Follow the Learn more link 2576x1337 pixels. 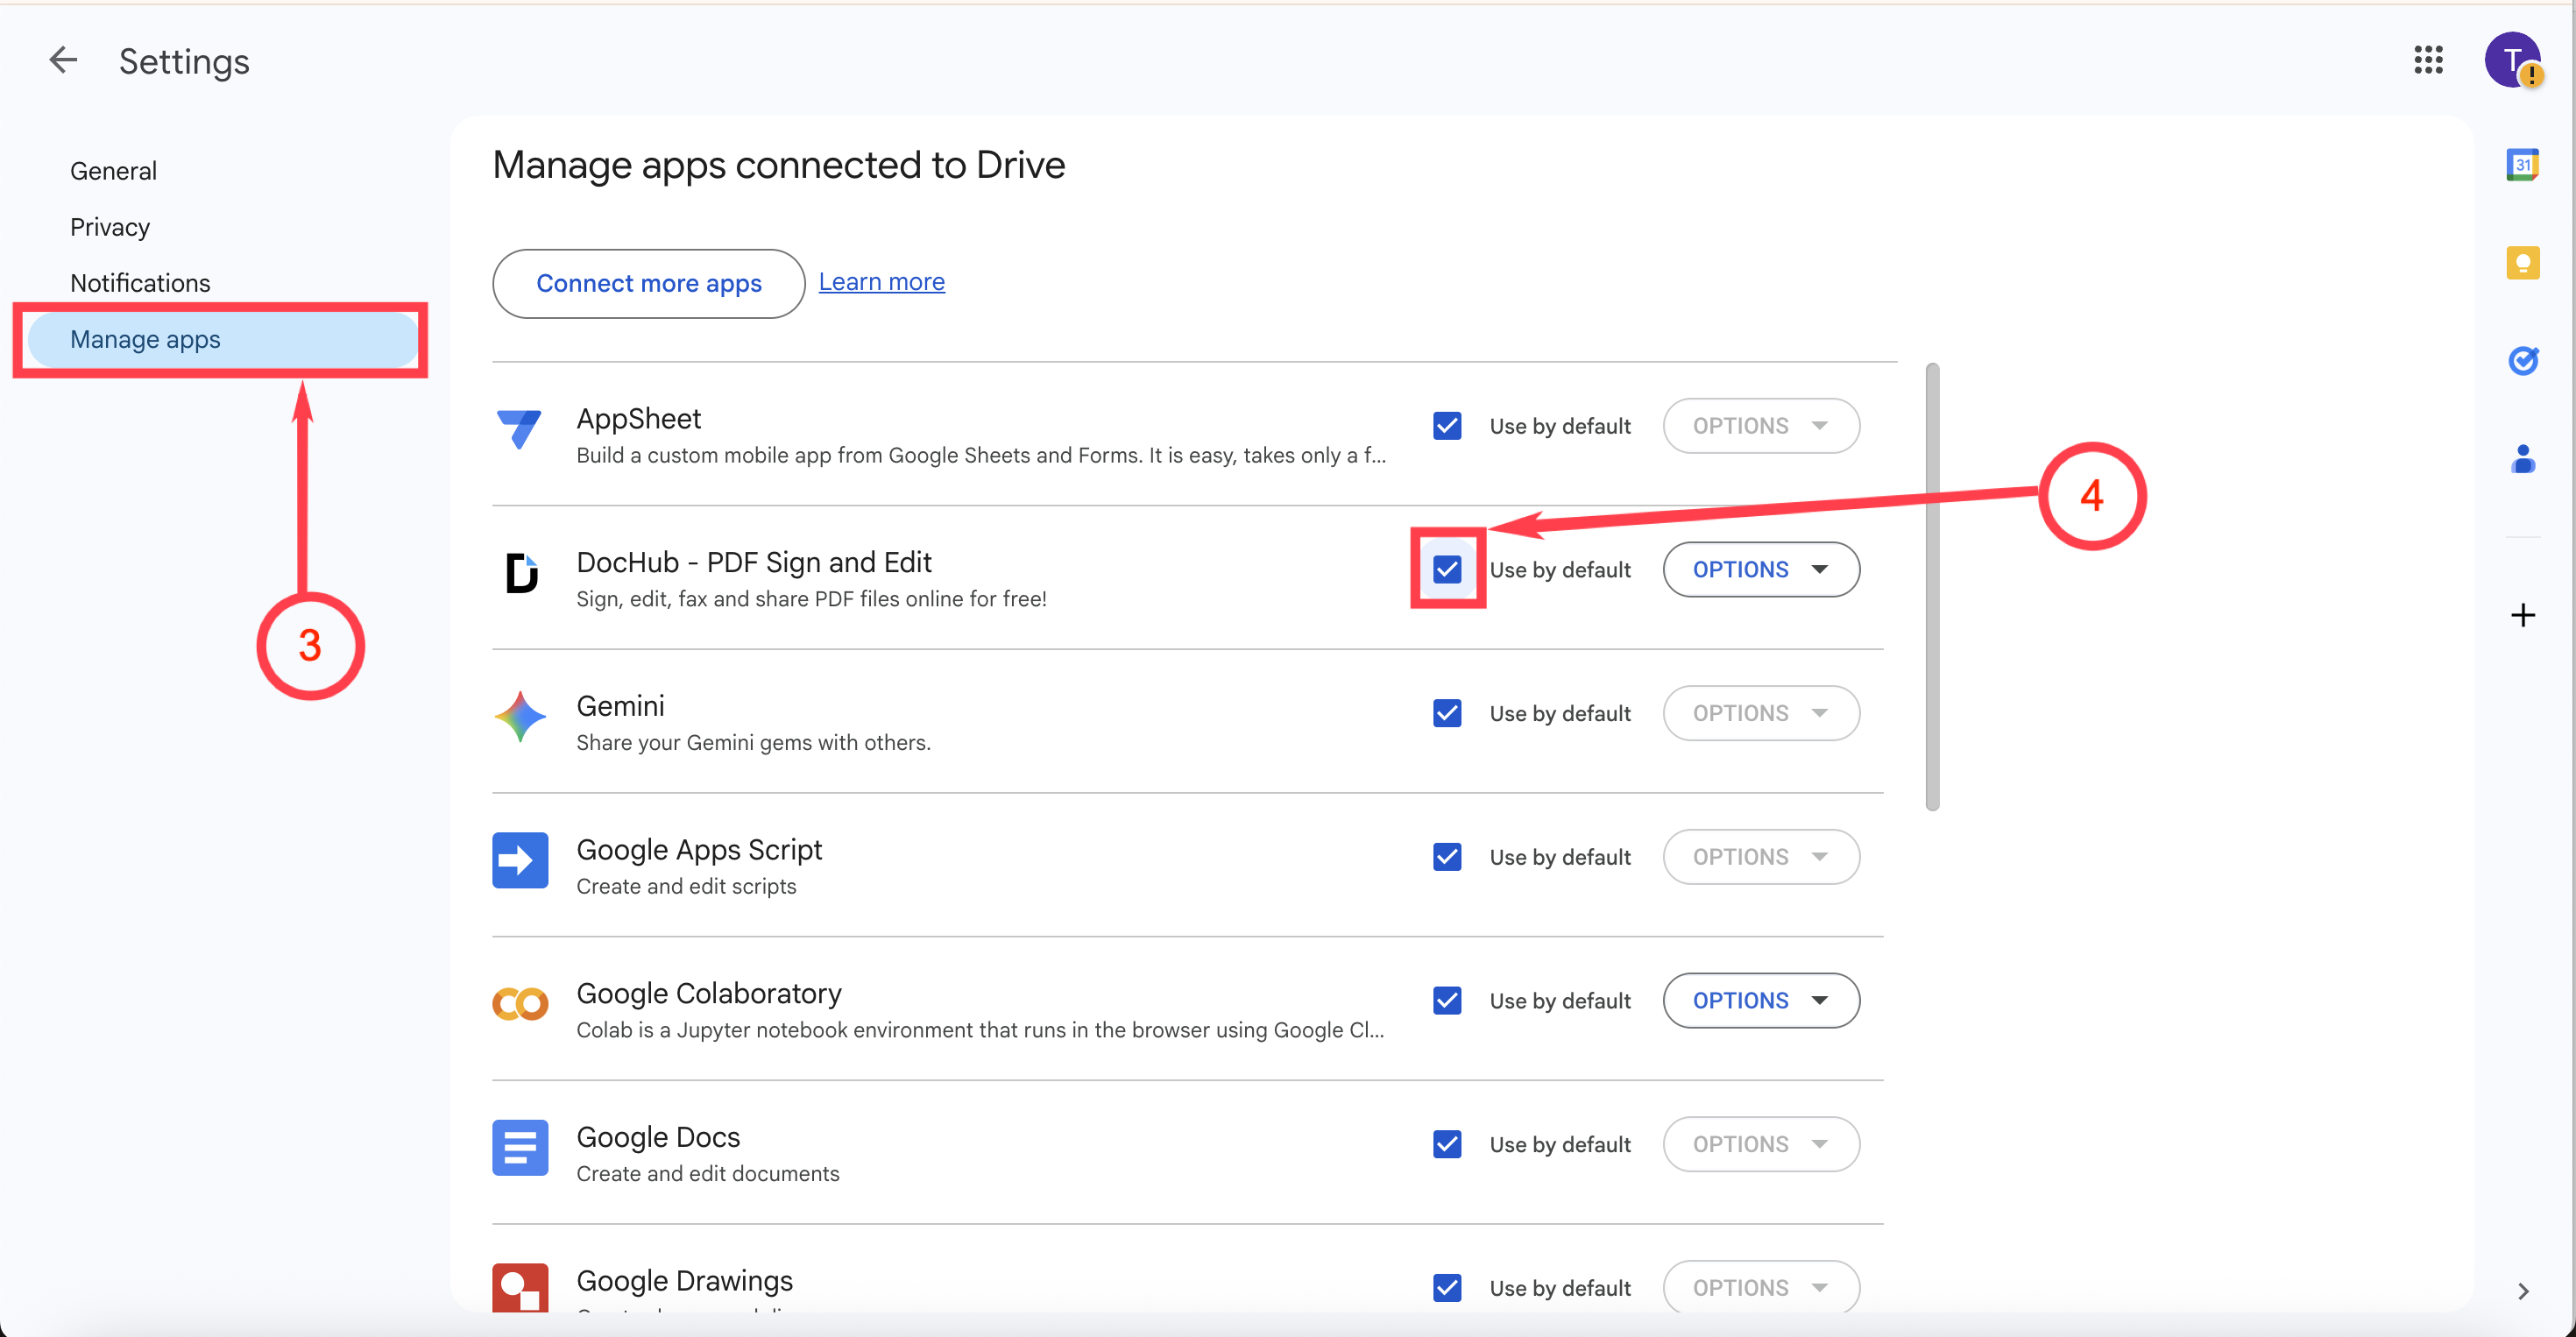coord(881,282)
